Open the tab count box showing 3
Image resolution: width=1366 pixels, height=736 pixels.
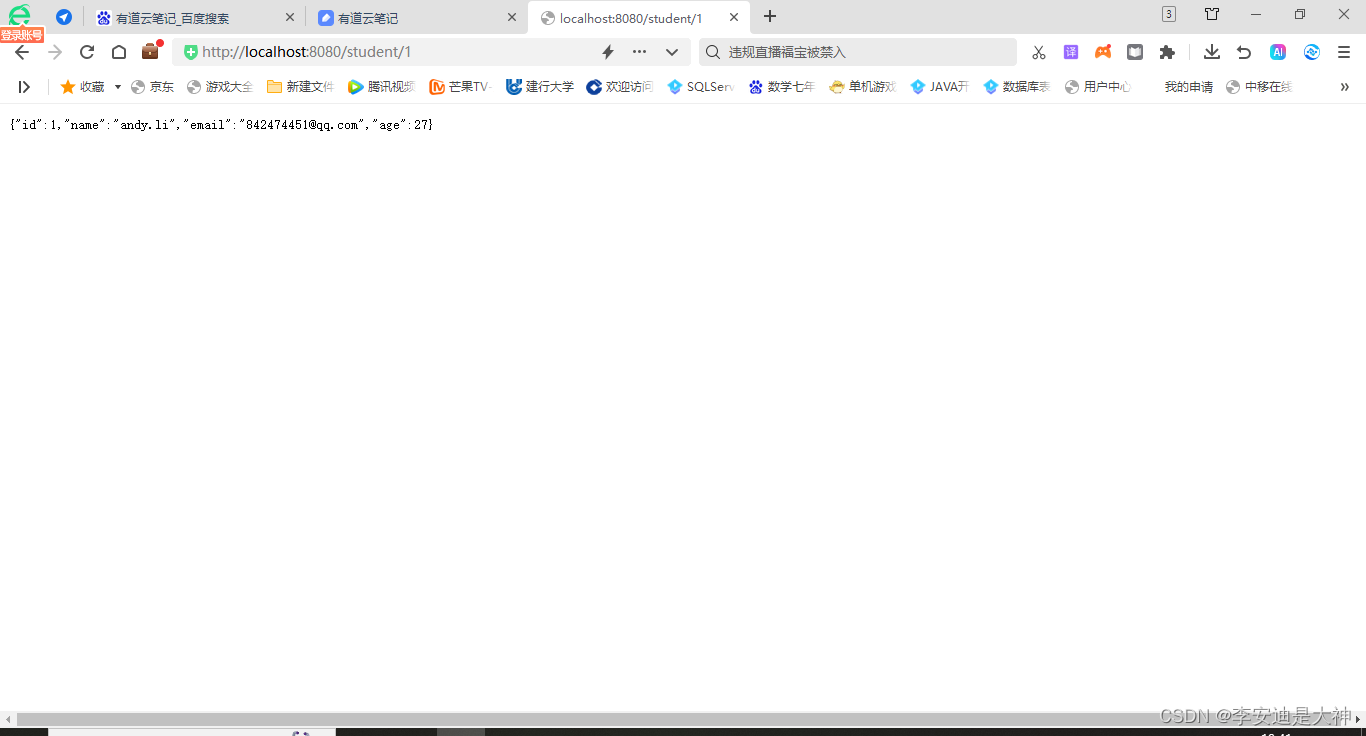click(1169, 14)
